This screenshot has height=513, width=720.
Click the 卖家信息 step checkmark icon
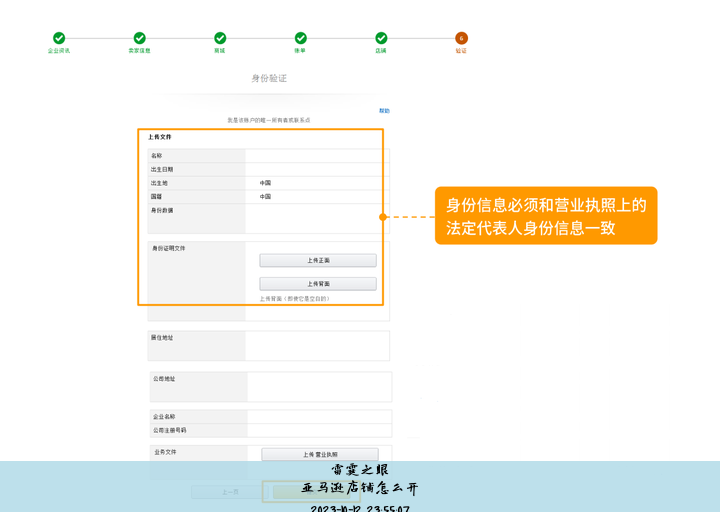click(x=140, y=38)
